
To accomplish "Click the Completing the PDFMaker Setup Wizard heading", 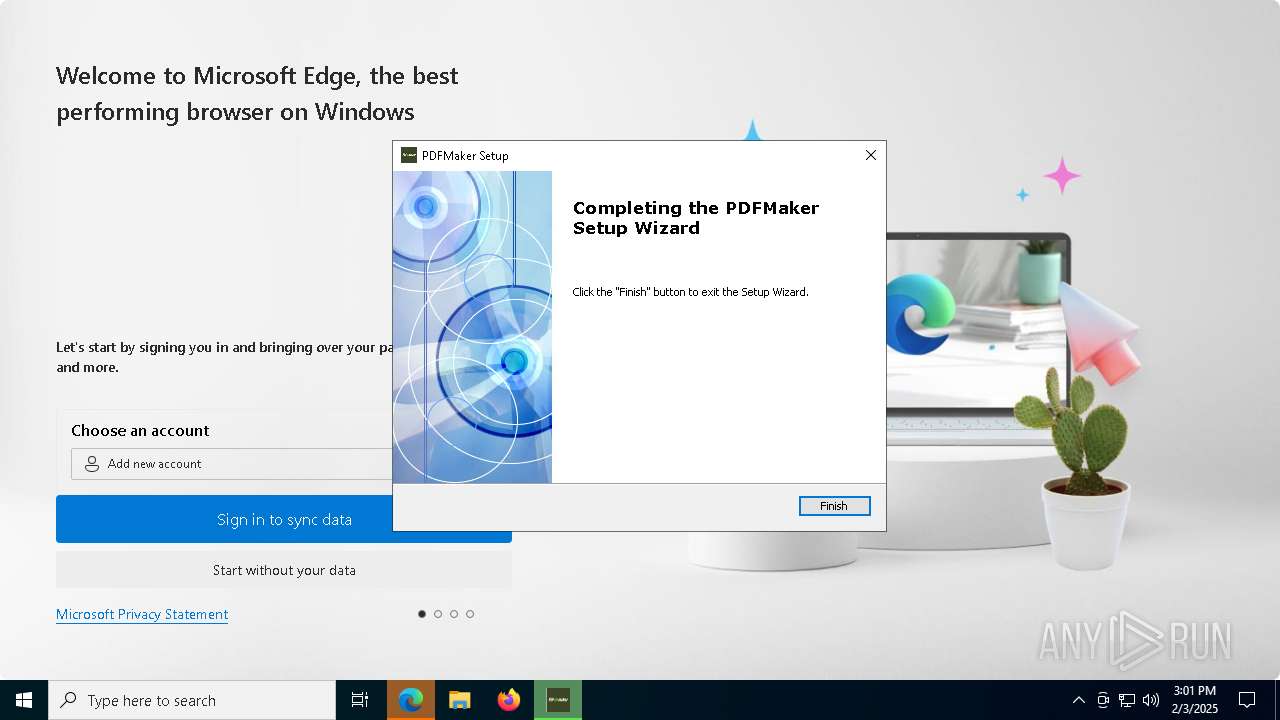I will tap(695, 218).
